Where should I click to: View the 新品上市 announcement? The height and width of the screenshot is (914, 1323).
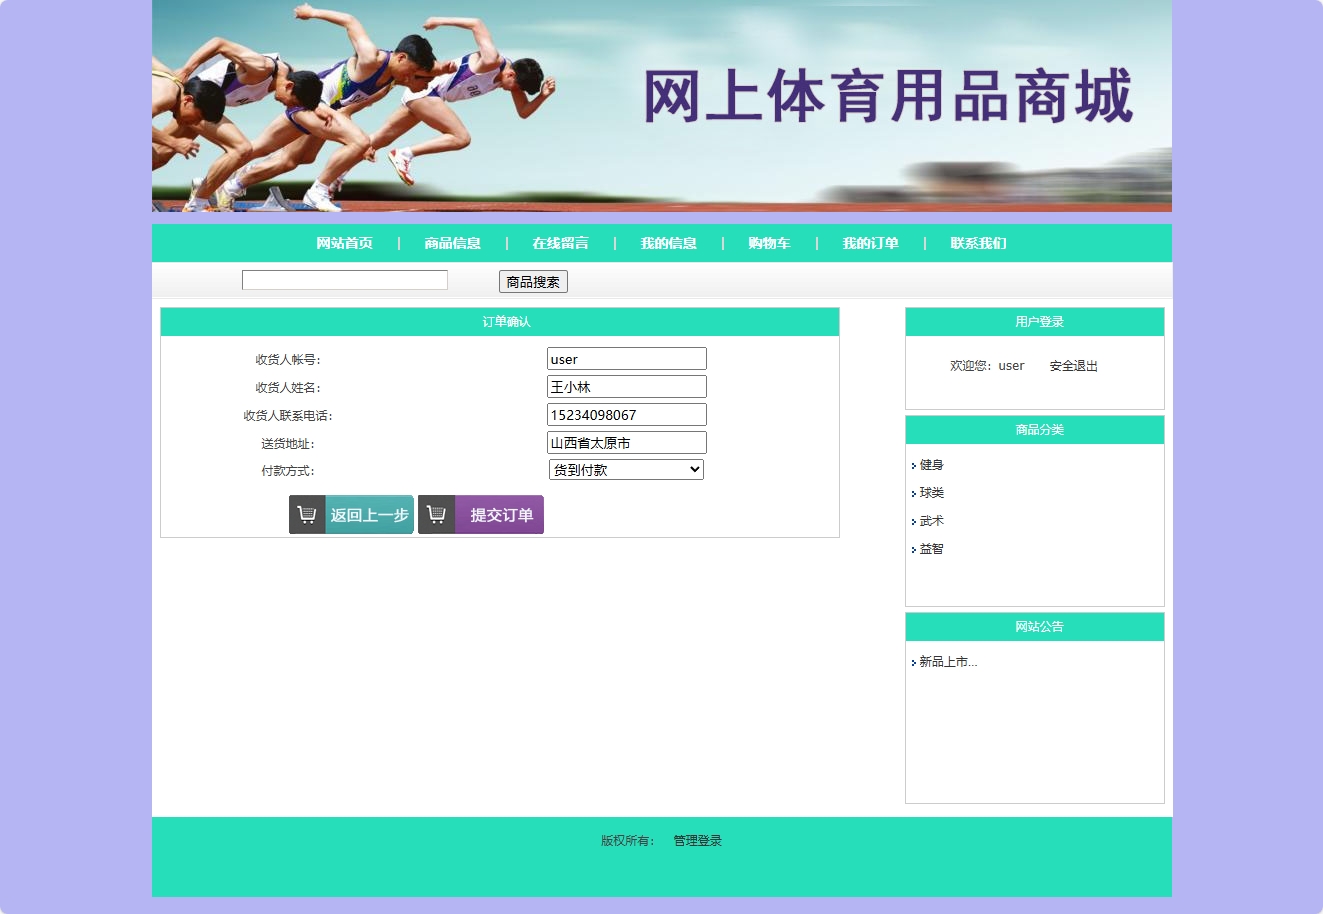point(945,661)
